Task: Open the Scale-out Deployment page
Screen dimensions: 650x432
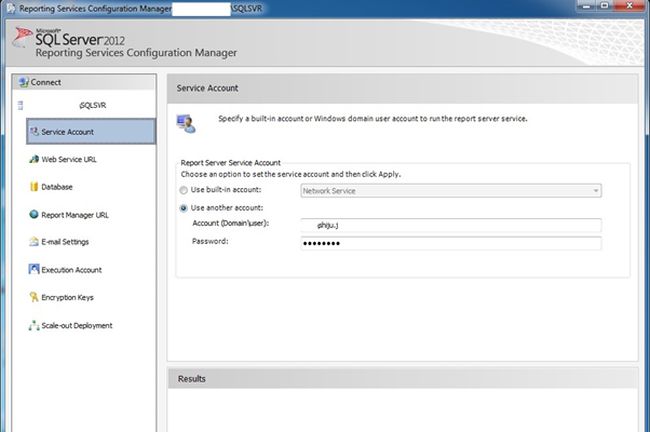Action: tap(77, 325)
